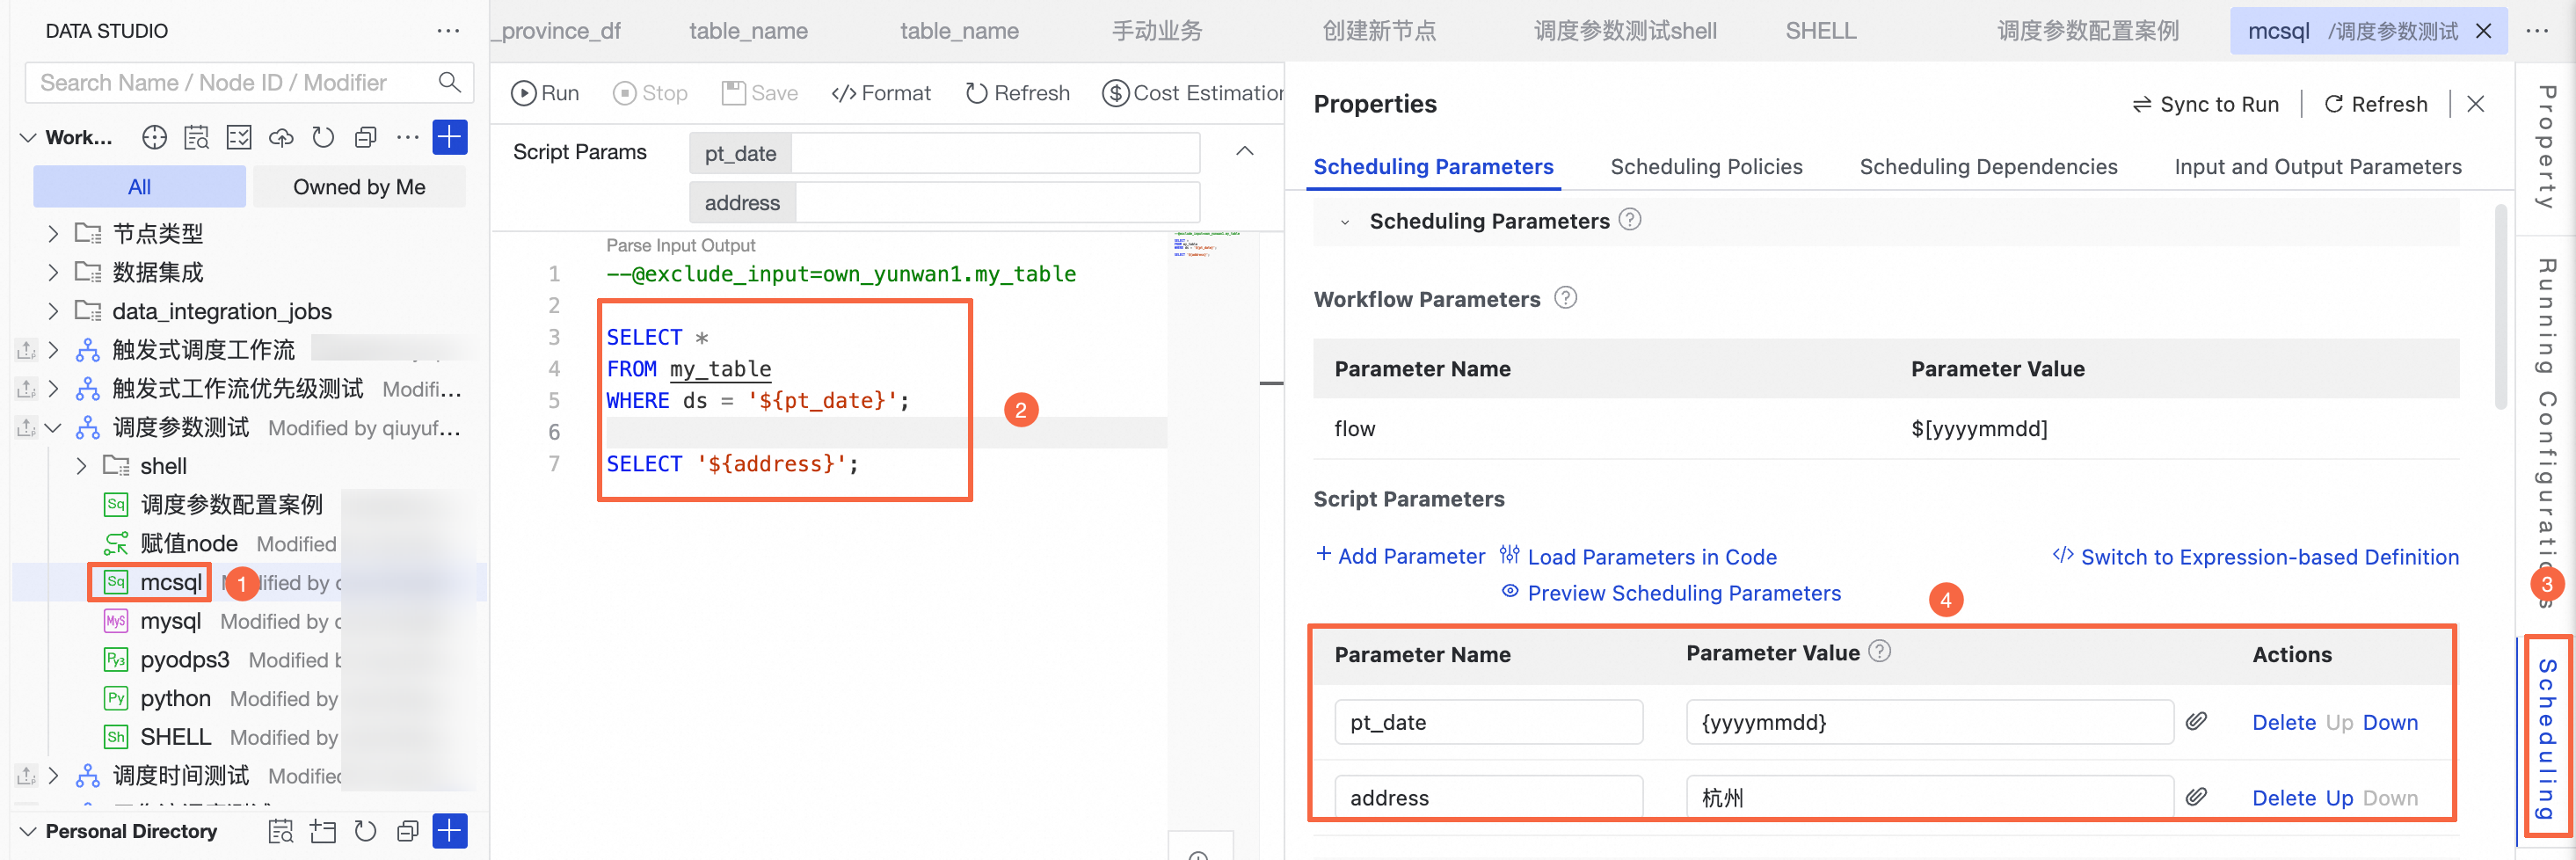Expand the 节点类型 folder
The height and width of the screenshot is (860, 2576).
[54, 234]
